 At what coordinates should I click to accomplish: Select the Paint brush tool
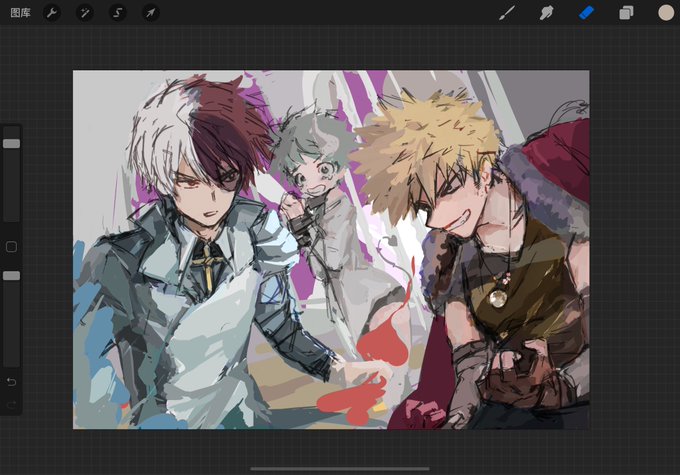507,13
